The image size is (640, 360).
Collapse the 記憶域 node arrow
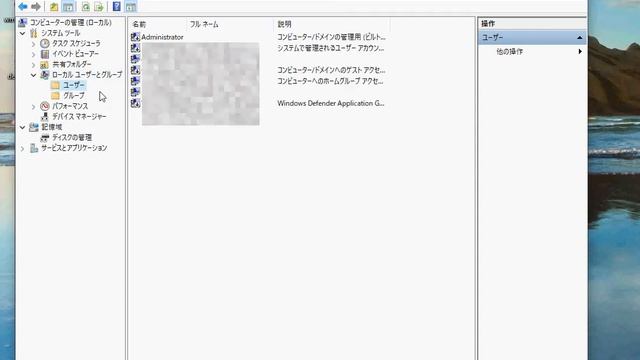pyautogui.click(x=22, y=127)
